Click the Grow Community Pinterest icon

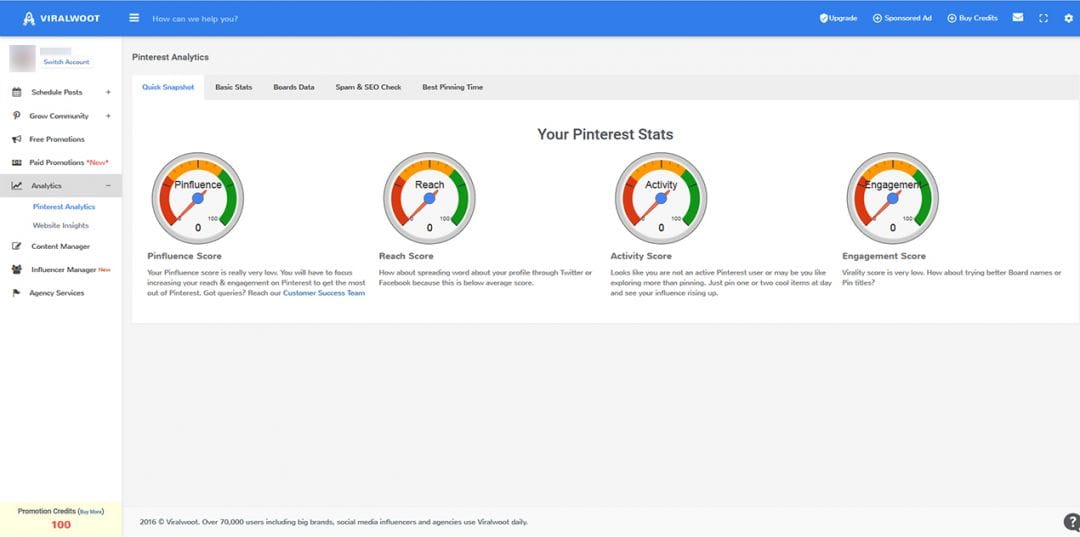[17, 116]
